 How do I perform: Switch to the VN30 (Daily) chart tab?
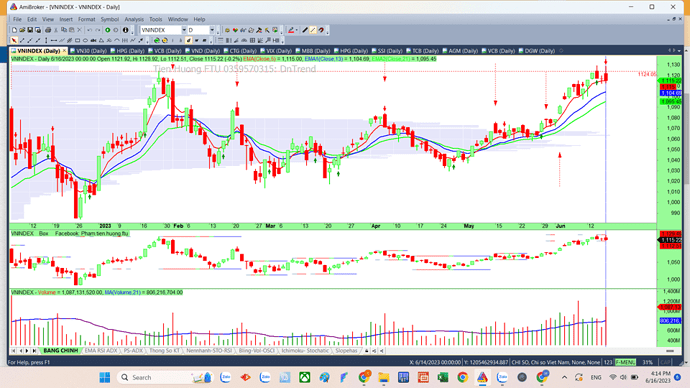(x=89, y=51)
